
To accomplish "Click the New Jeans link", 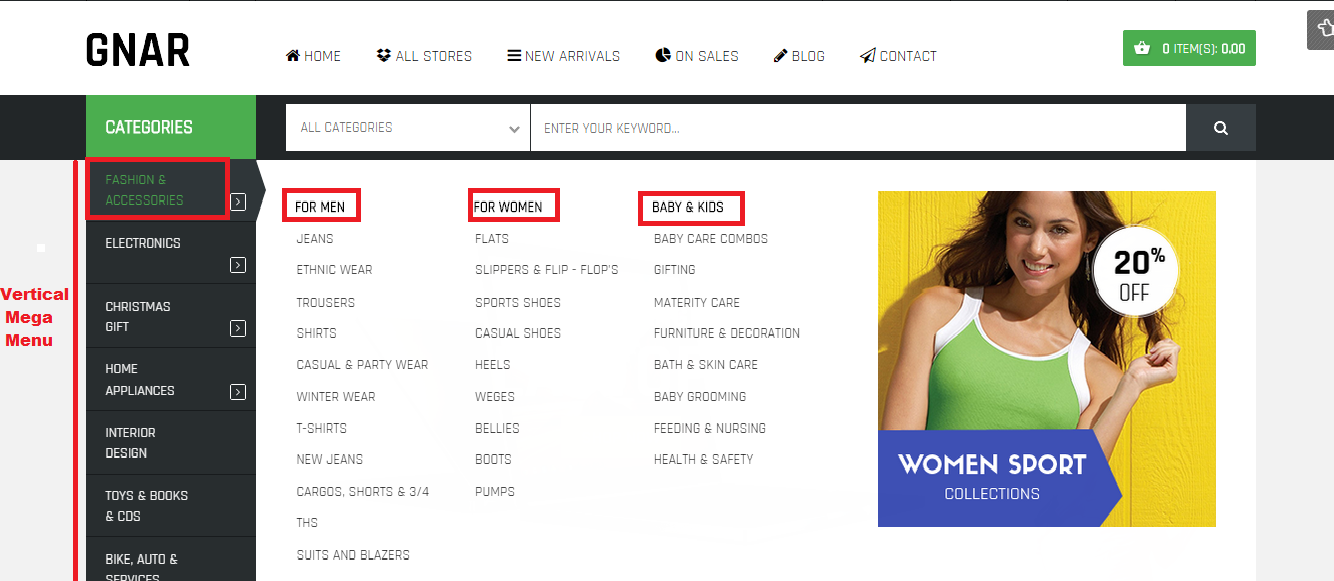I will pos(330,460).
